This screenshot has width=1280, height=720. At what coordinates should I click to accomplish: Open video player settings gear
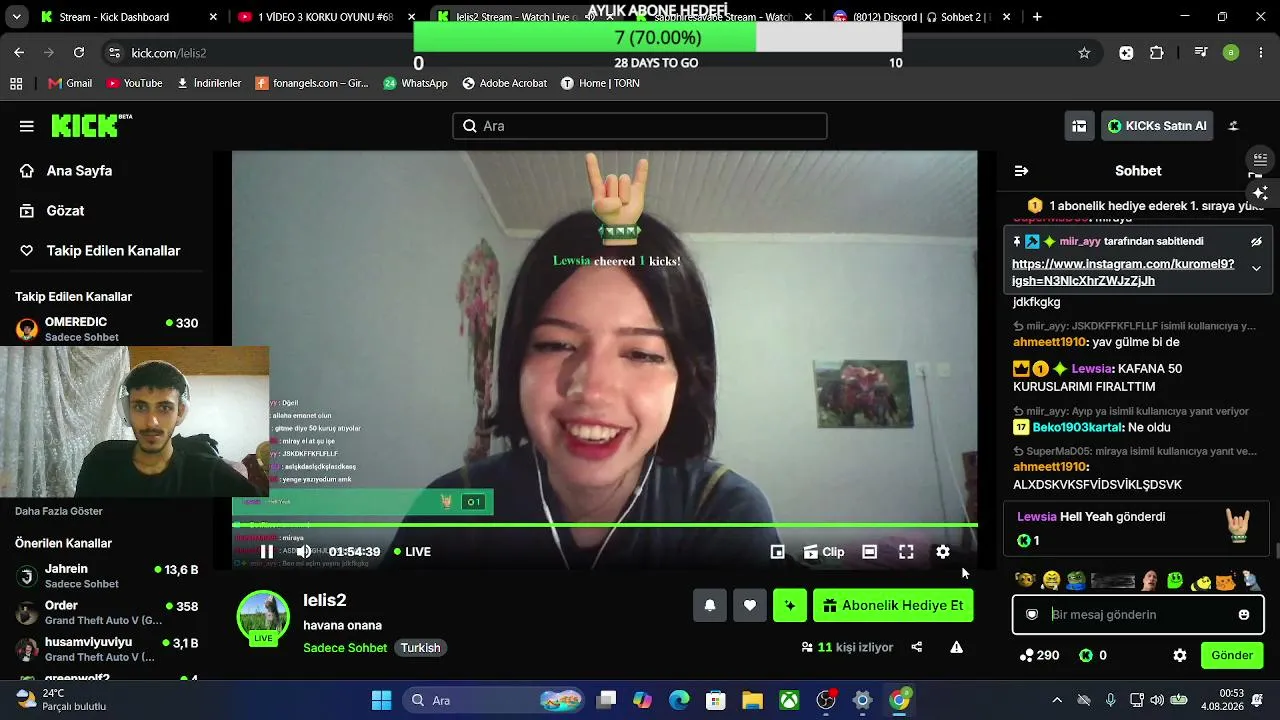coord(943,552)
